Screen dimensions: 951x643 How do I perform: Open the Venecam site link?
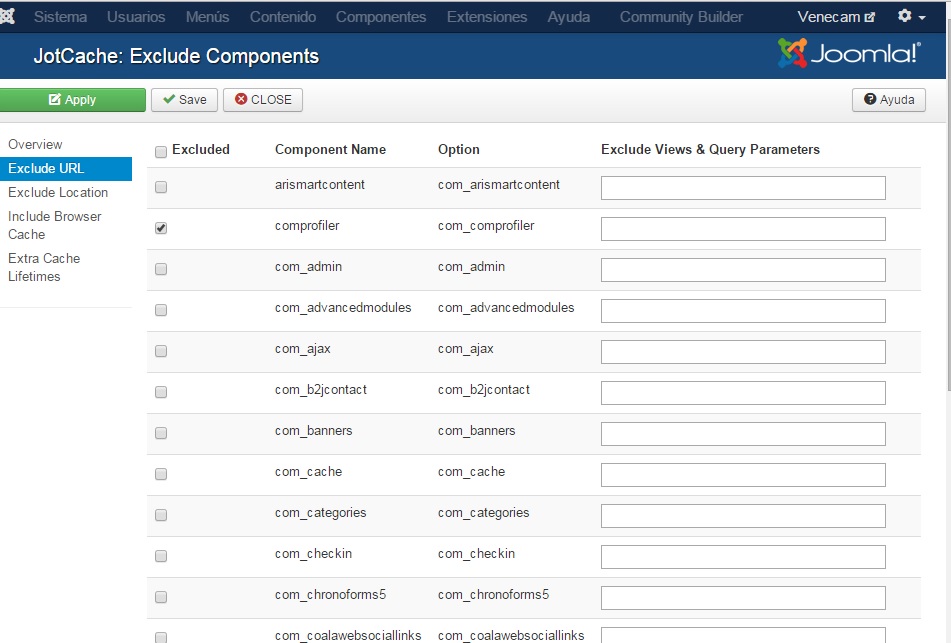[x=836, y=17]
